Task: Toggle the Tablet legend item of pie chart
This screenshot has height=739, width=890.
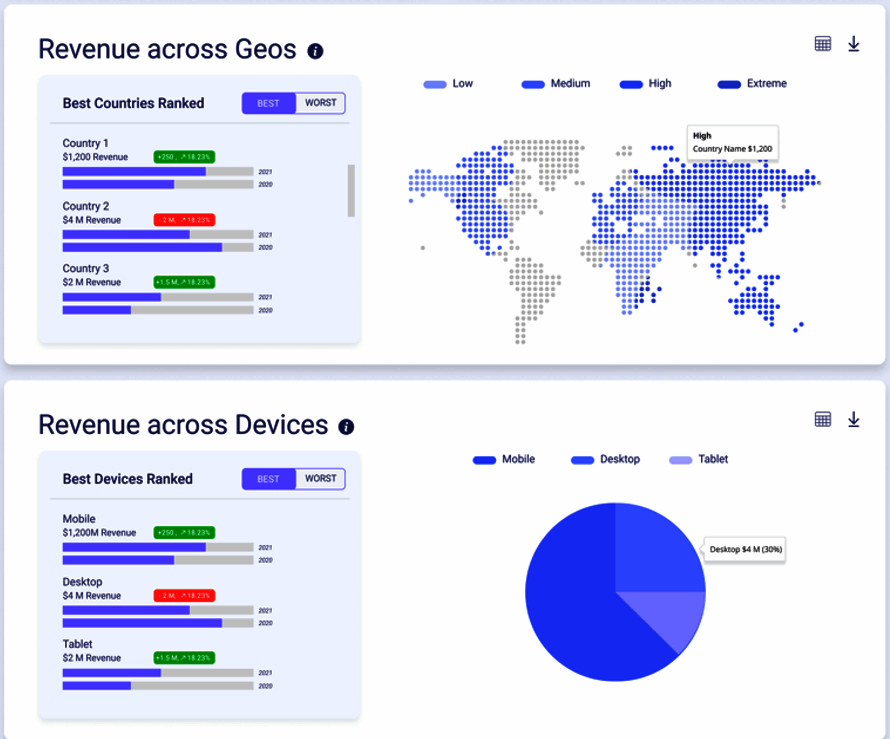Action: pos(698,460)
